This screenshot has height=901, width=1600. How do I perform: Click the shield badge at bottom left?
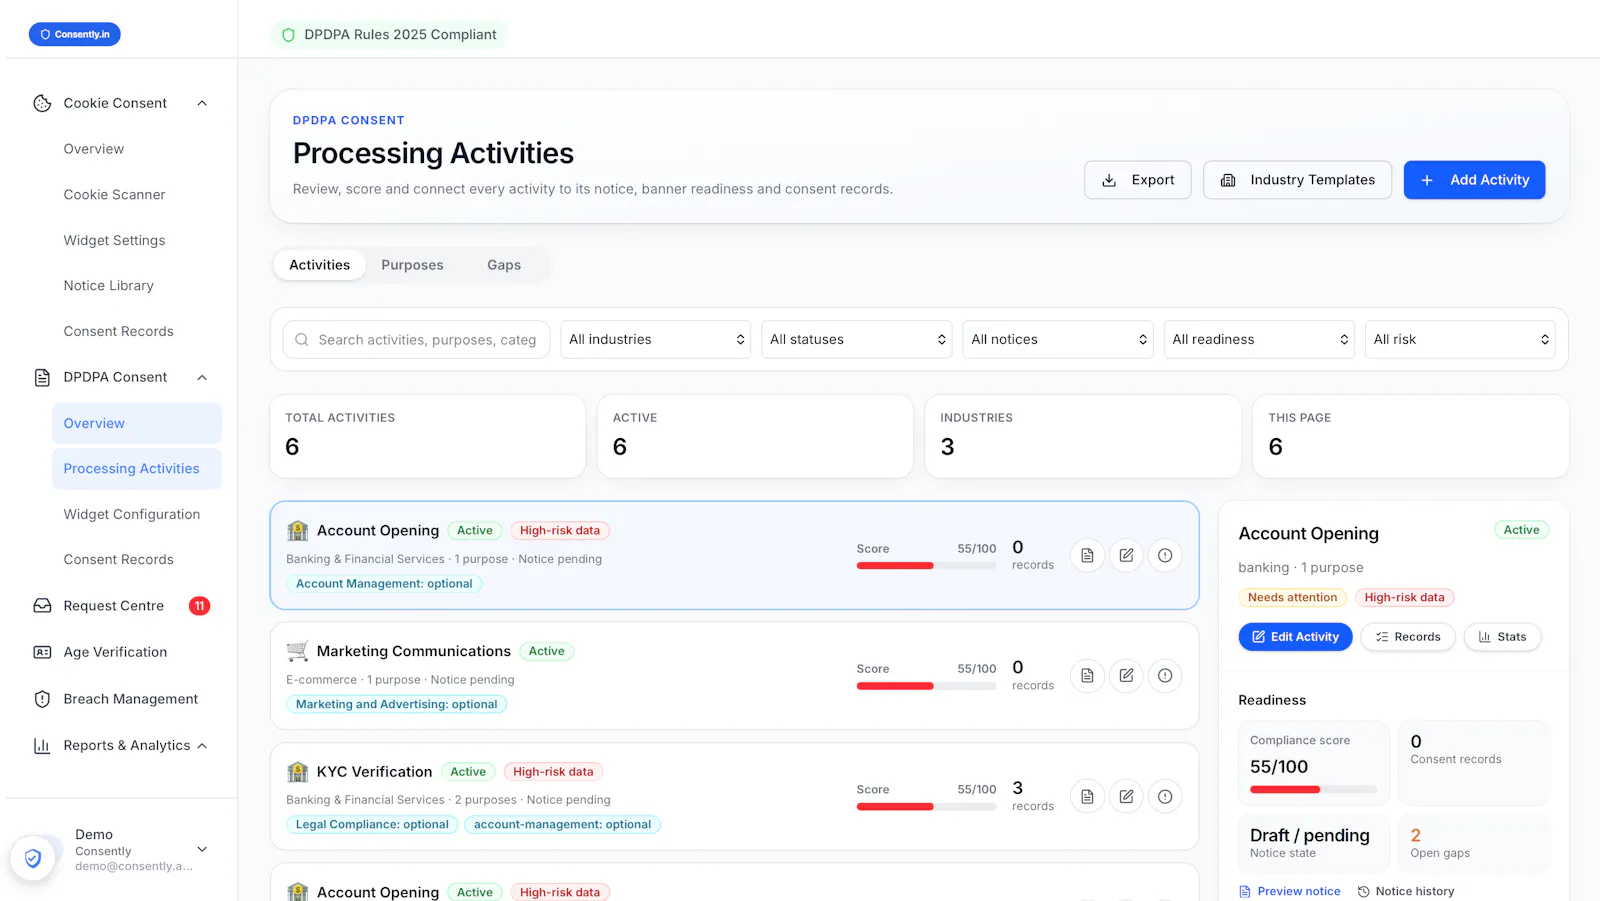(x=33, y=857)
